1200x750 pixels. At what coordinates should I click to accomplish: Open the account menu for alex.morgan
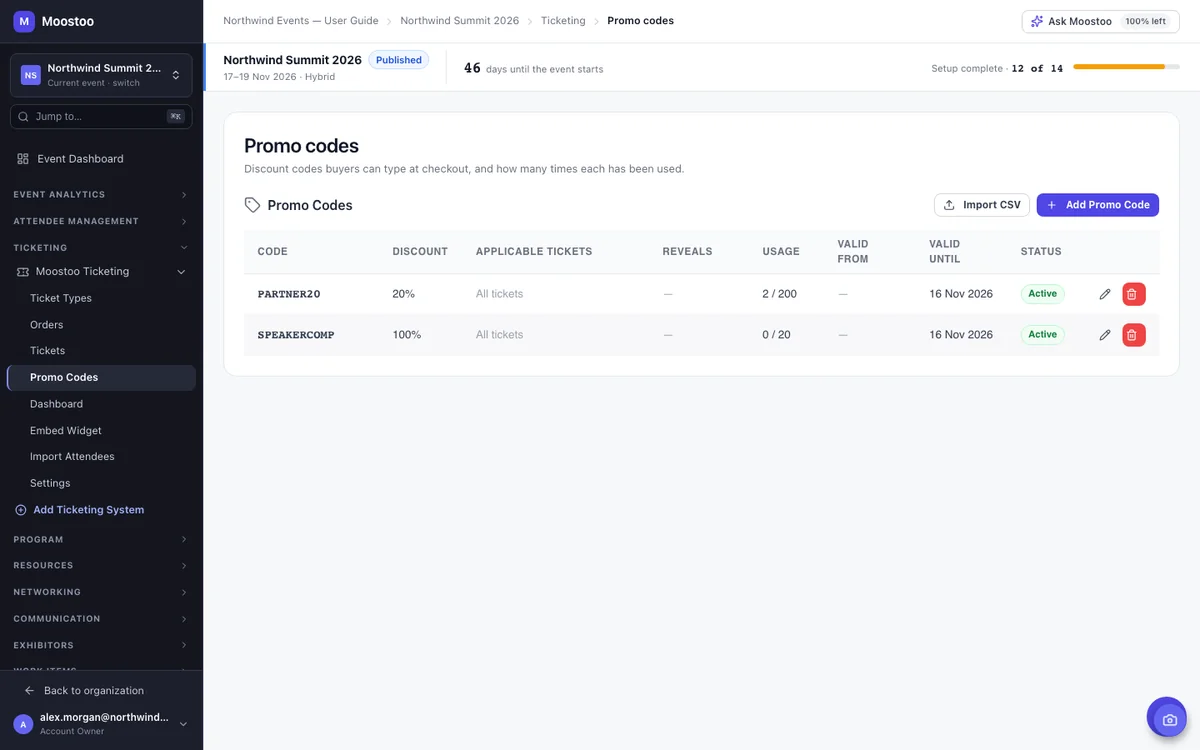[101, 724]
